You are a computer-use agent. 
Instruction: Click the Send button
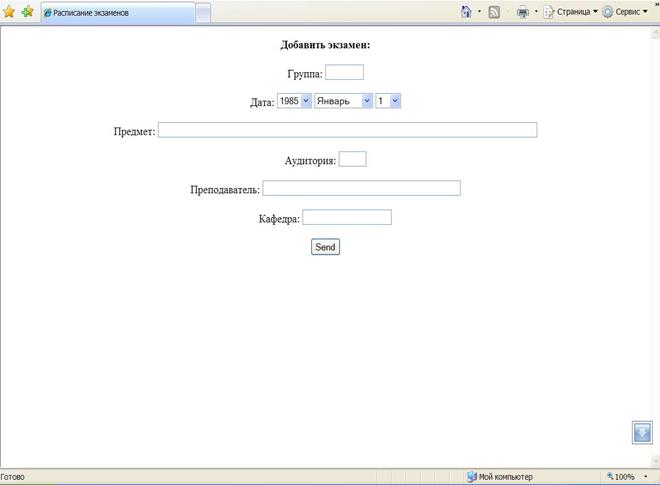325,247
